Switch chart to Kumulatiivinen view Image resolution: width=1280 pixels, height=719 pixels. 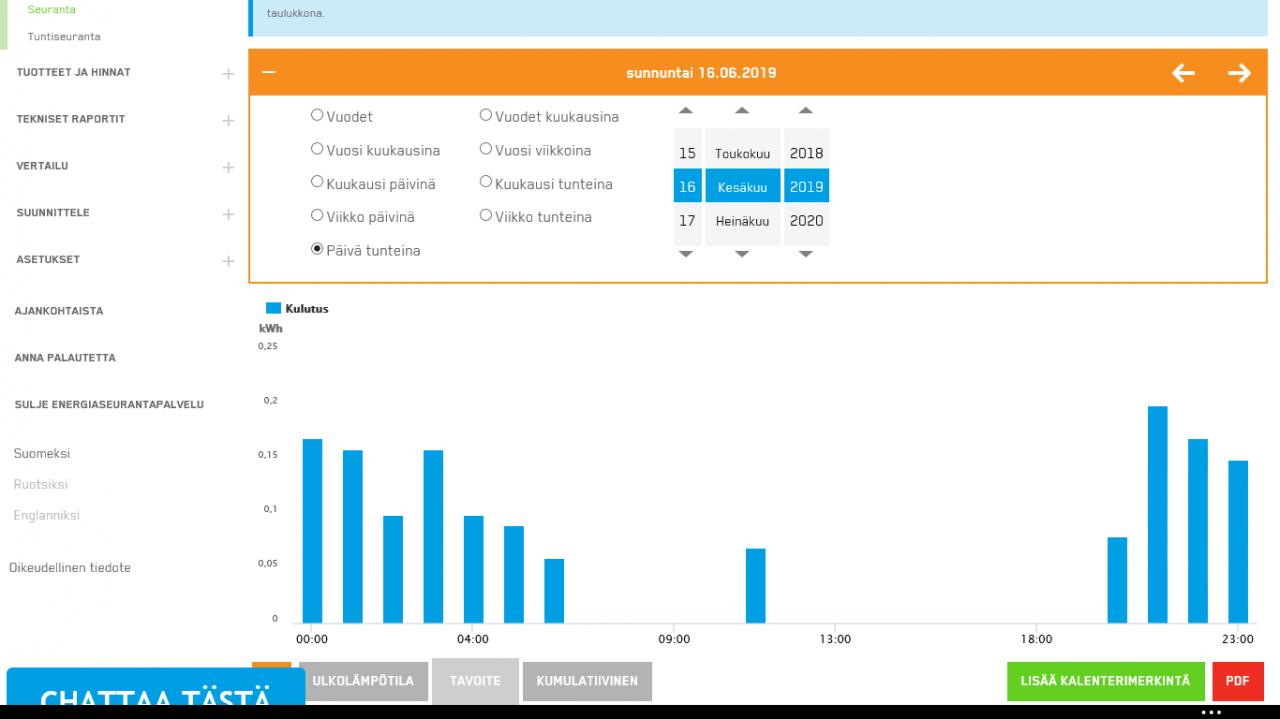tap(587, 681)
